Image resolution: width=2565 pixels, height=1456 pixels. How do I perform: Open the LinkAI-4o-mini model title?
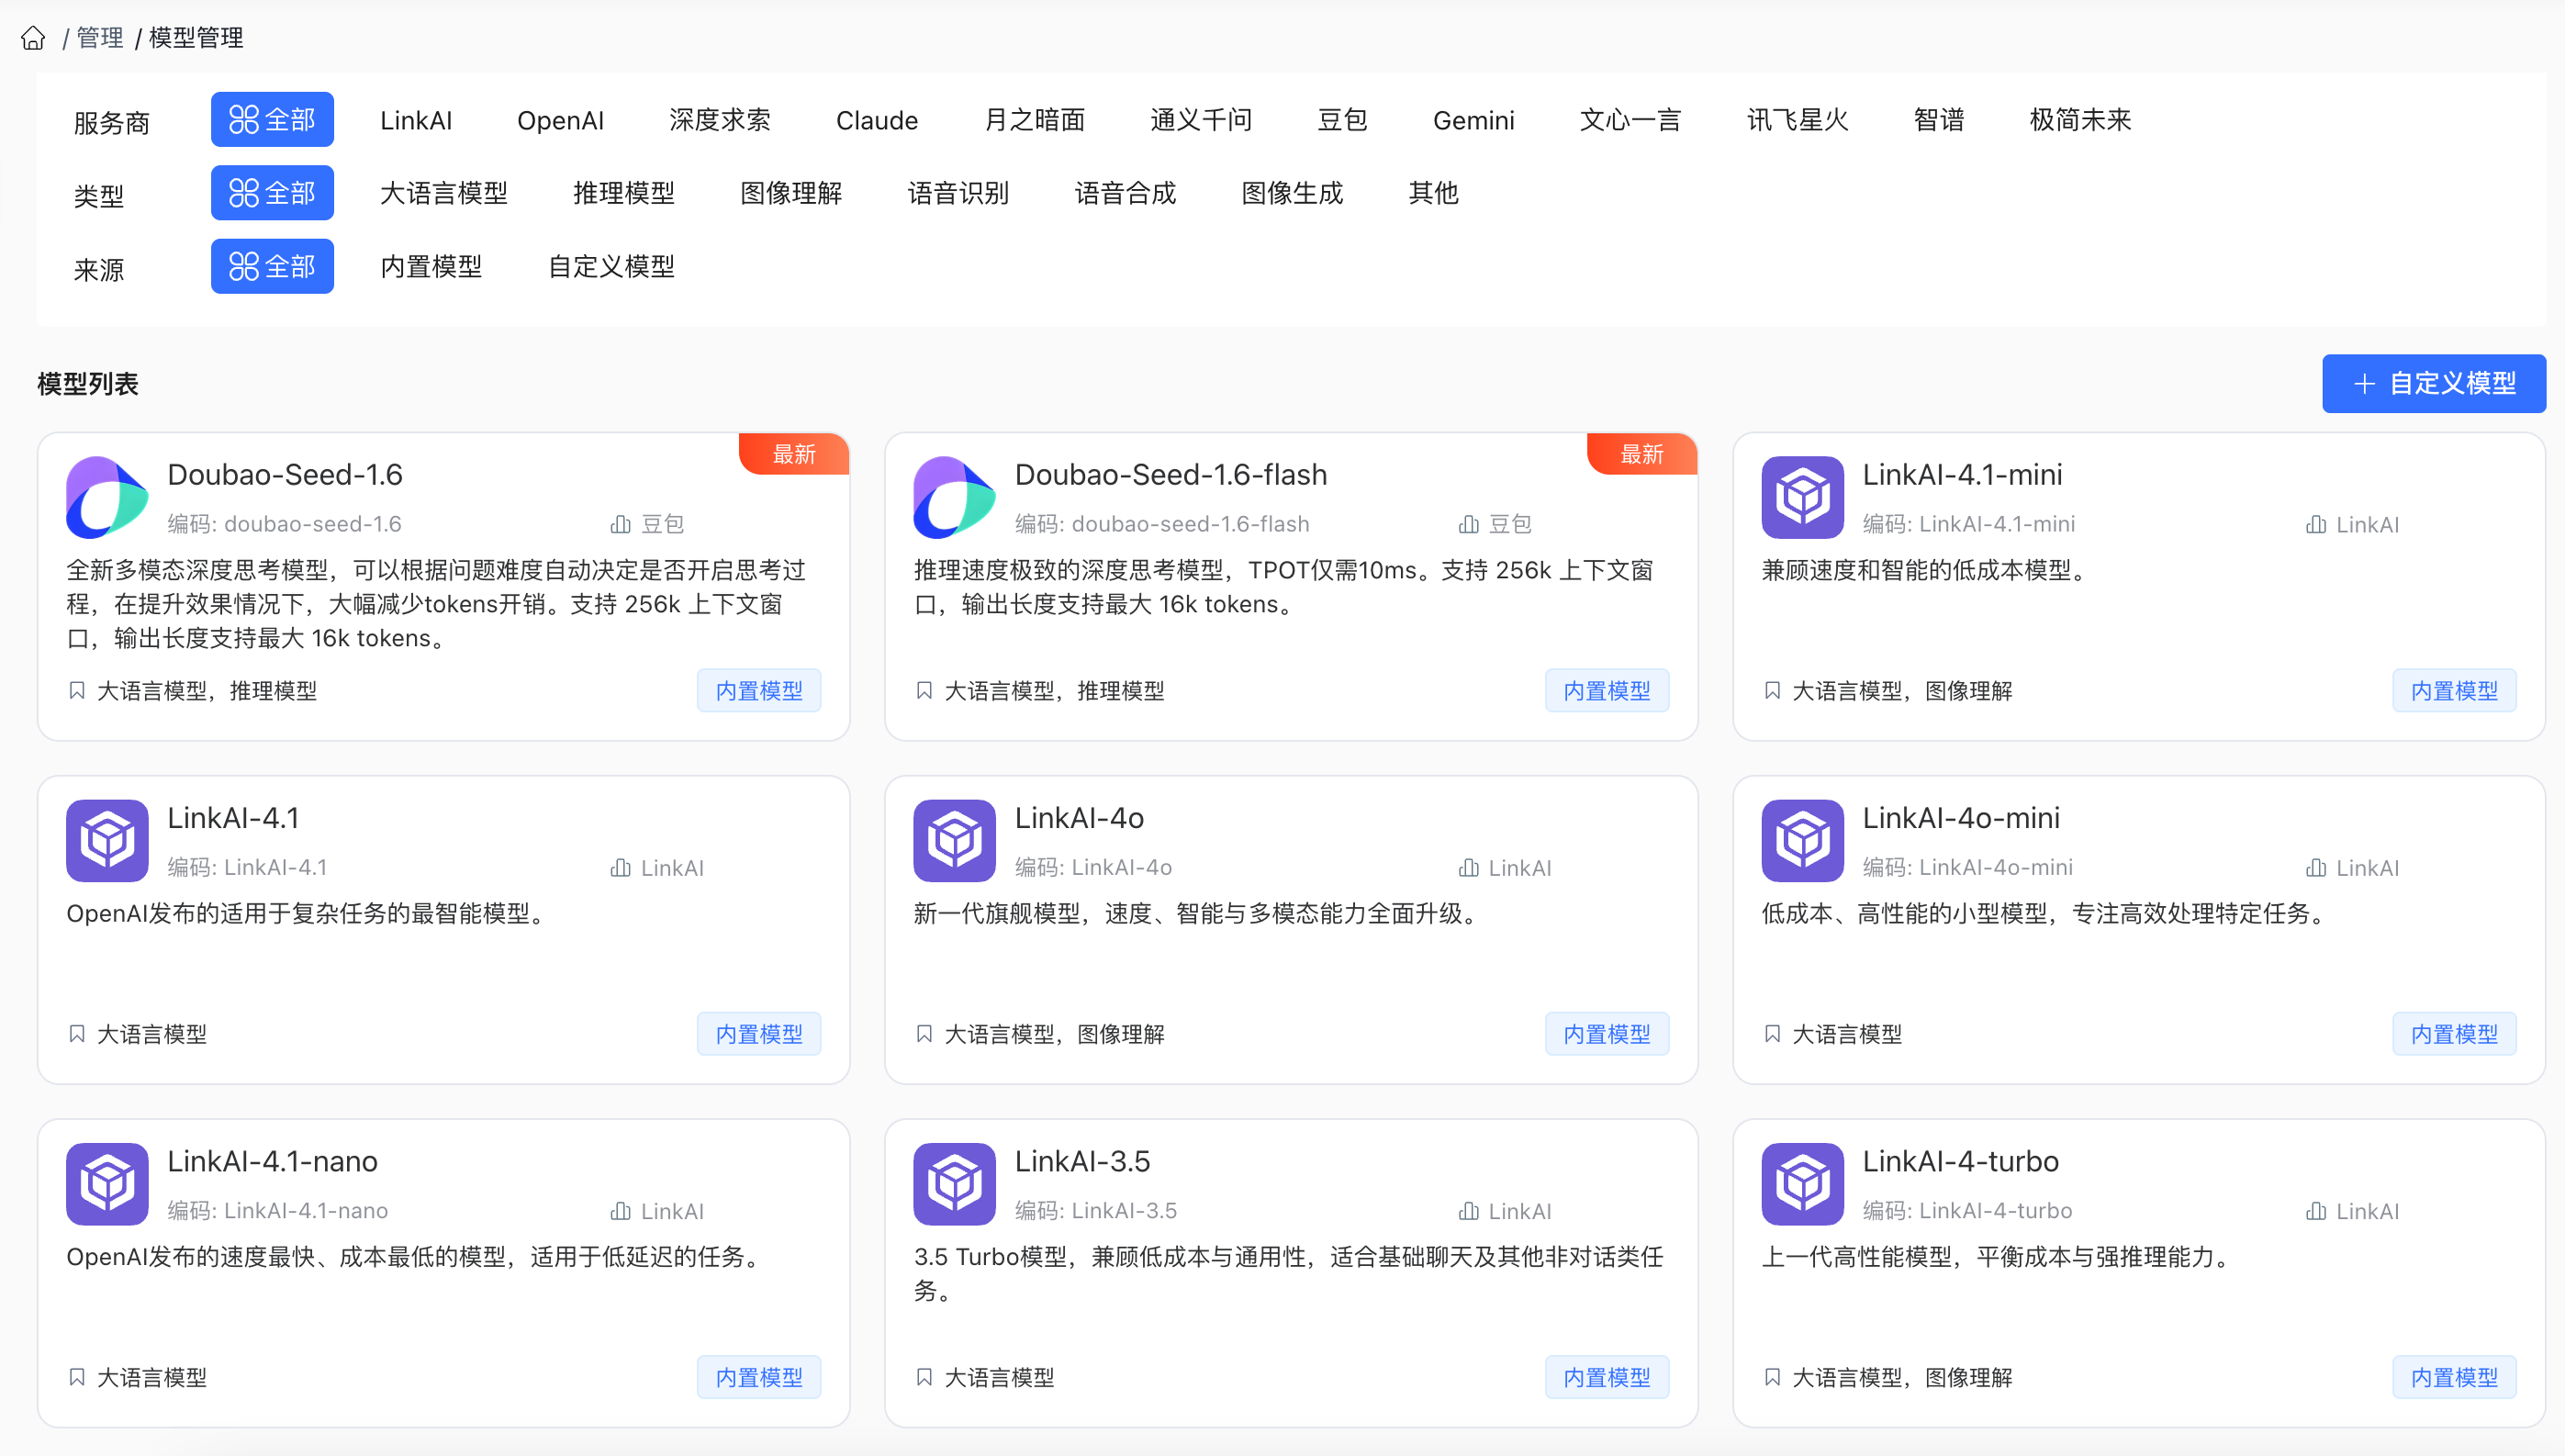tap(1960, 818)
